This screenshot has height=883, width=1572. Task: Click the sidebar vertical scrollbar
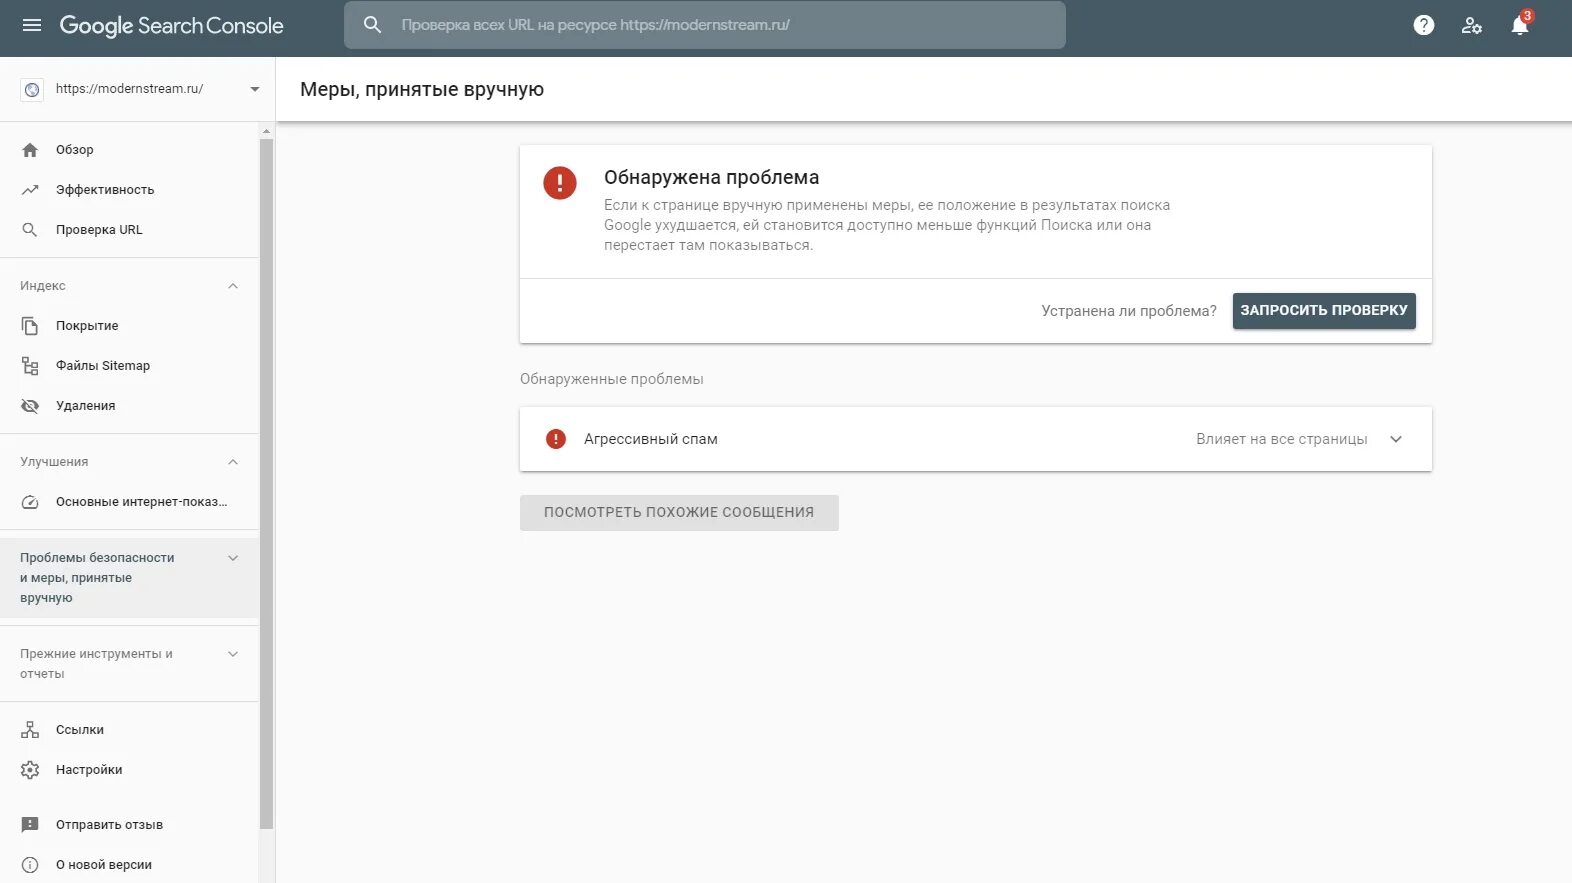tap(266, 484)
